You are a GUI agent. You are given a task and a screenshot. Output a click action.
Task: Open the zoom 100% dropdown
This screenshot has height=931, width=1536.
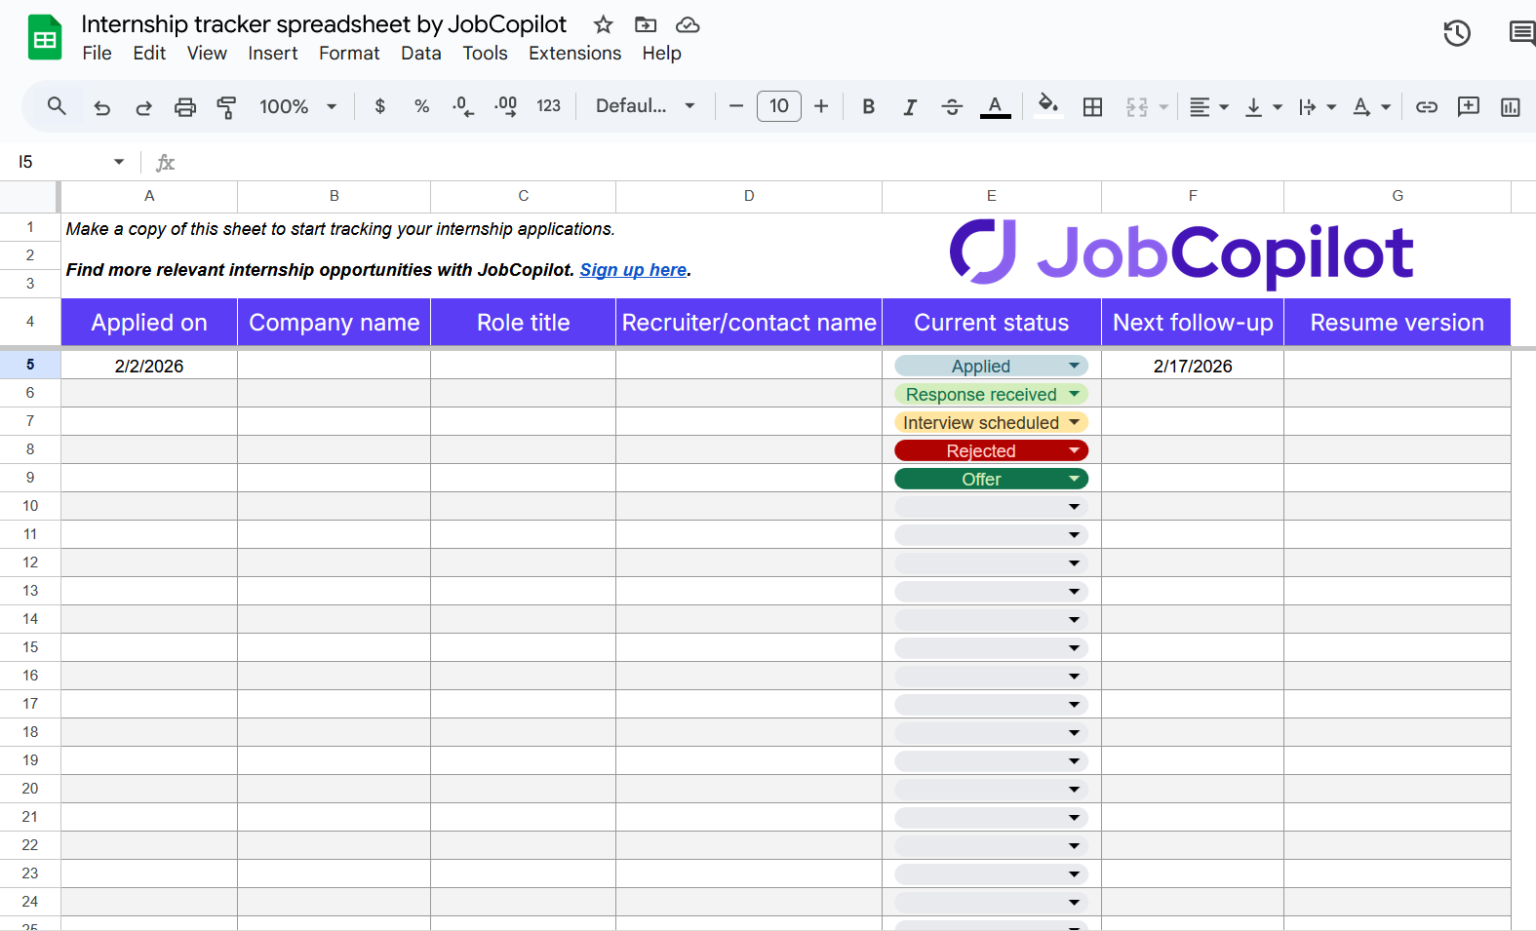(x=298, y=106)
